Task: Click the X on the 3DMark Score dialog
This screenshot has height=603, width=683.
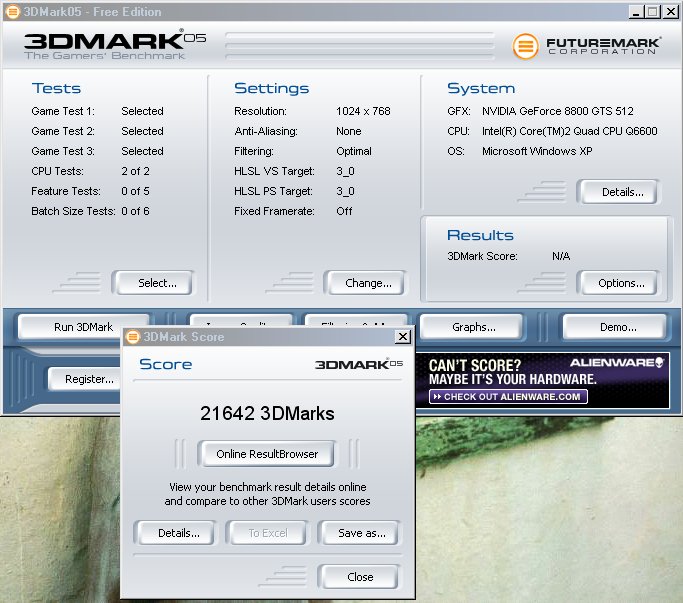Action: [x=403, y=336]
